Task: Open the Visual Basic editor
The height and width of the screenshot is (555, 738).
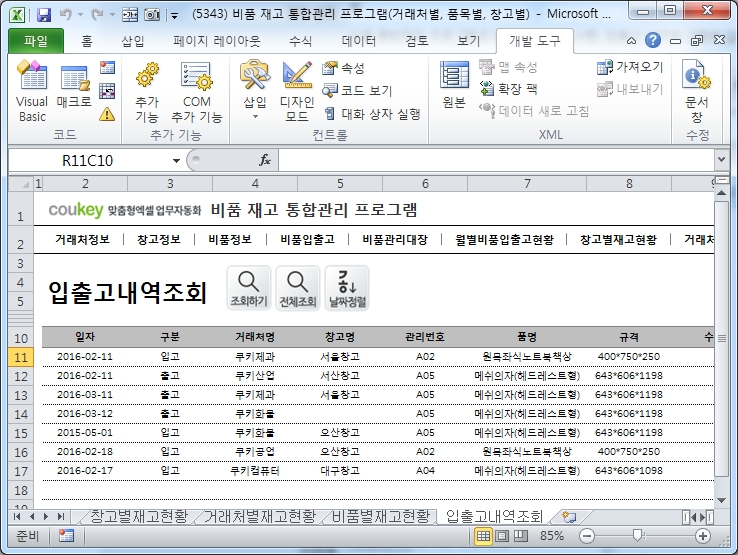Action: tap(32, 91)
